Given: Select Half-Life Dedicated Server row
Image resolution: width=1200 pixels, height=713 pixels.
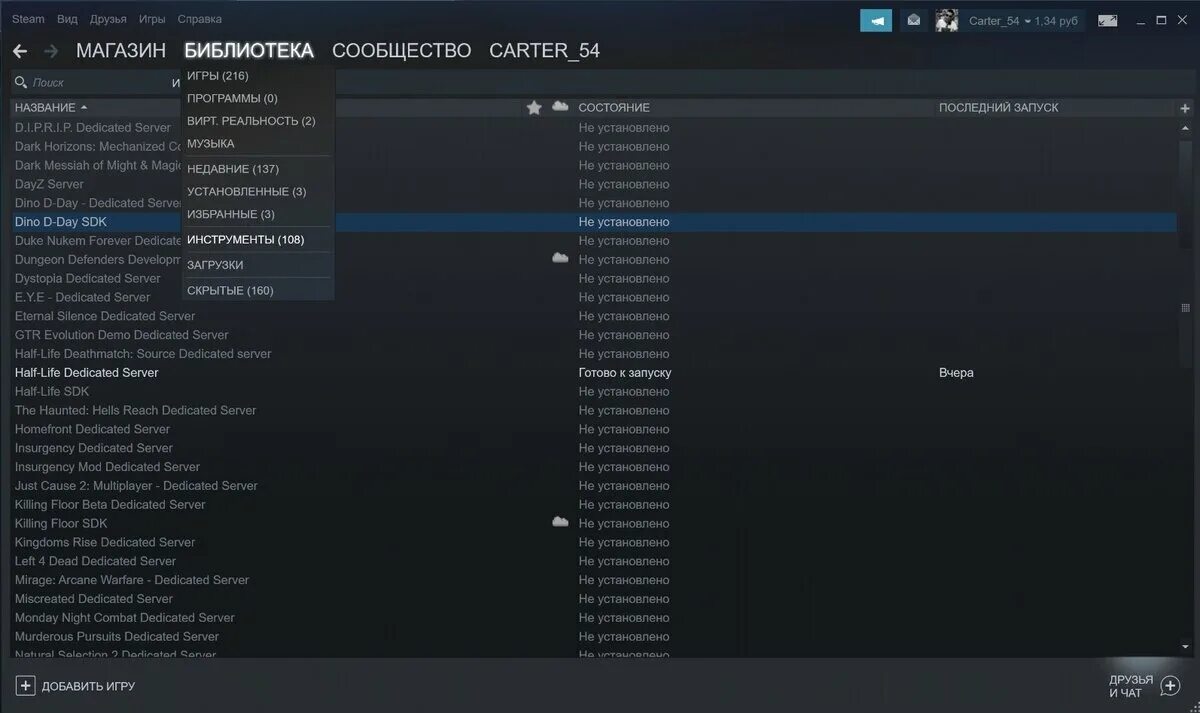Looking at the screenshot, I should [x=594, y=372].
